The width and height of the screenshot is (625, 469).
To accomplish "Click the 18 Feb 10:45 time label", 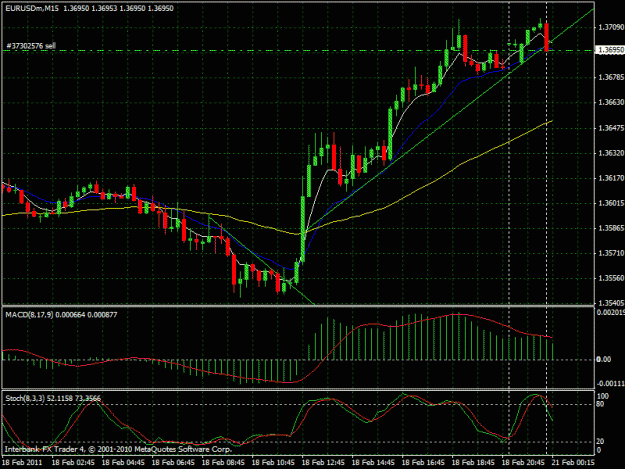I will coord(273,463).
